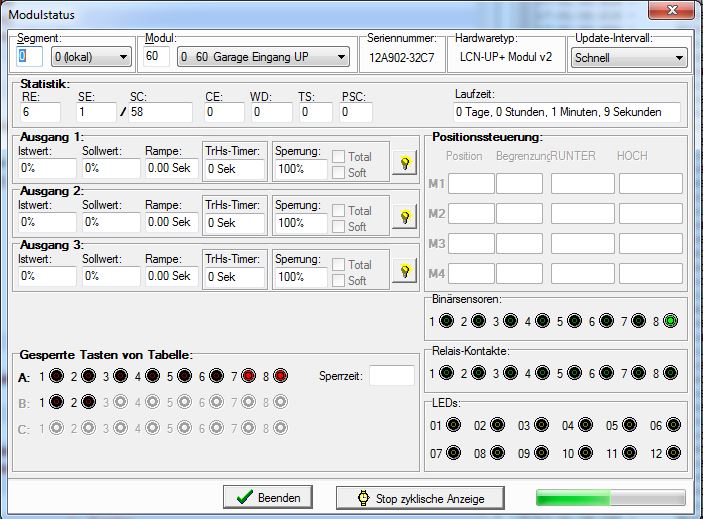Screen dimensions: 703x519
Task: Click the green Binärsensor 8 indicator
Action: 670,321
